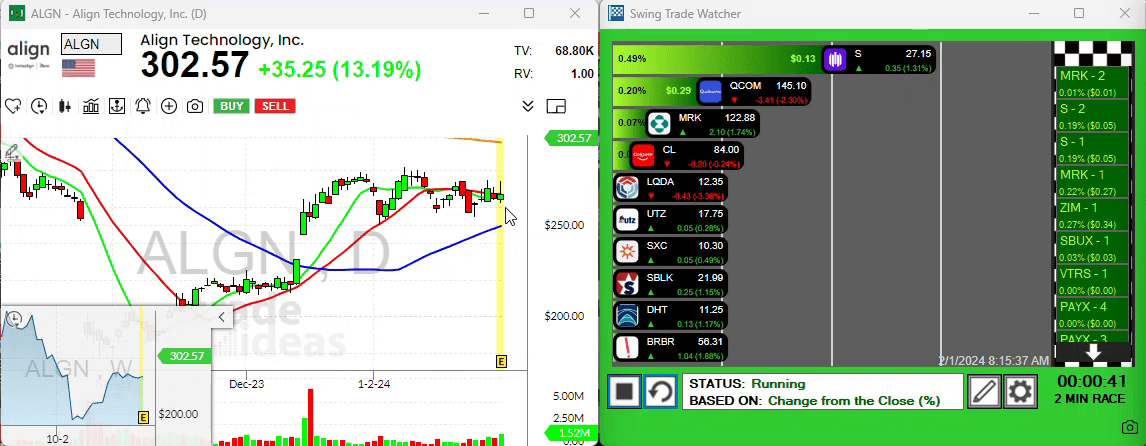Click the S racer 0.49% progress bar
1146x446 pixels.
718,58
